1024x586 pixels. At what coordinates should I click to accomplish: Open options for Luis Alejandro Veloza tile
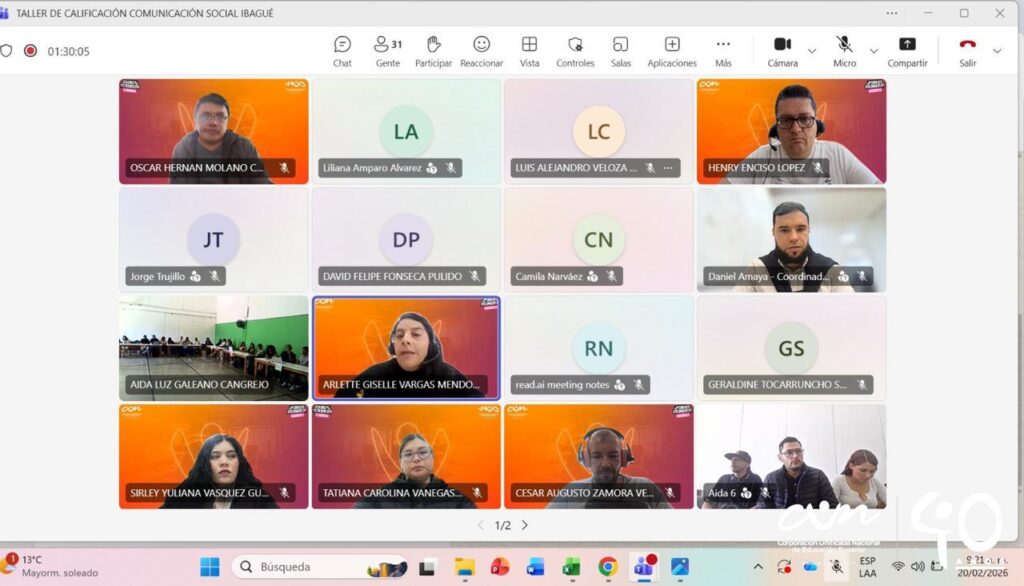(x=668, y=168)
